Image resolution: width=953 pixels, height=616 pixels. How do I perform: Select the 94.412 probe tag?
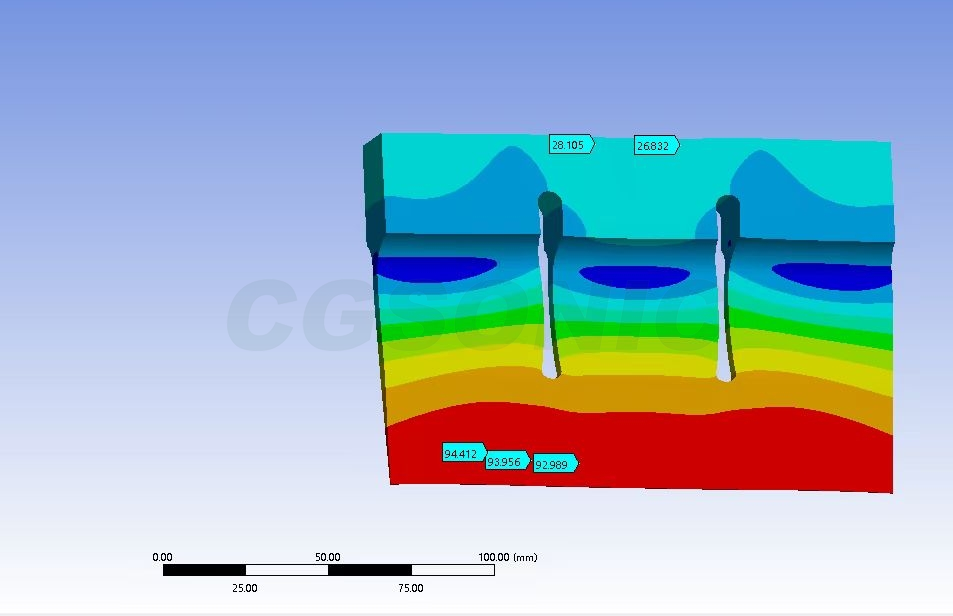click(x=463, y=454)
